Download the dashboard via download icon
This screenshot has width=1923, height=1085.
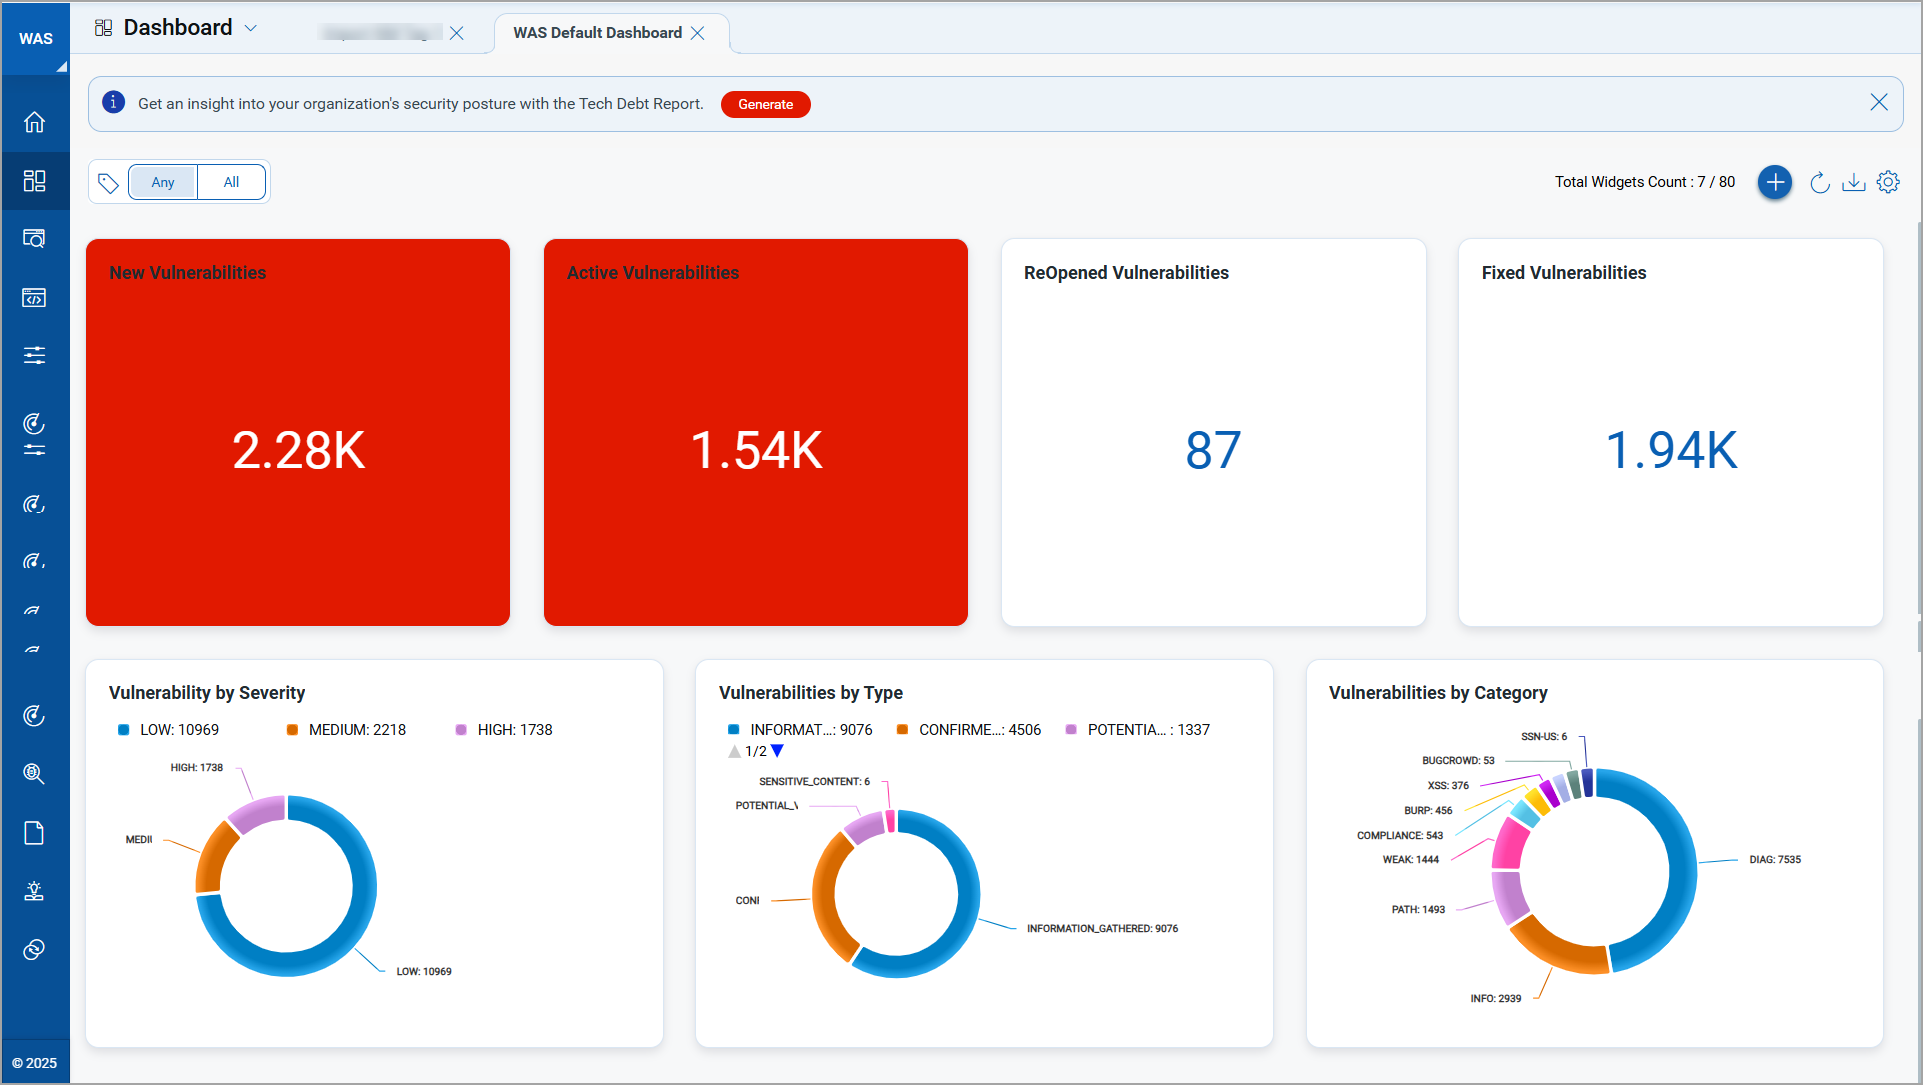[x=1854, y=182]
